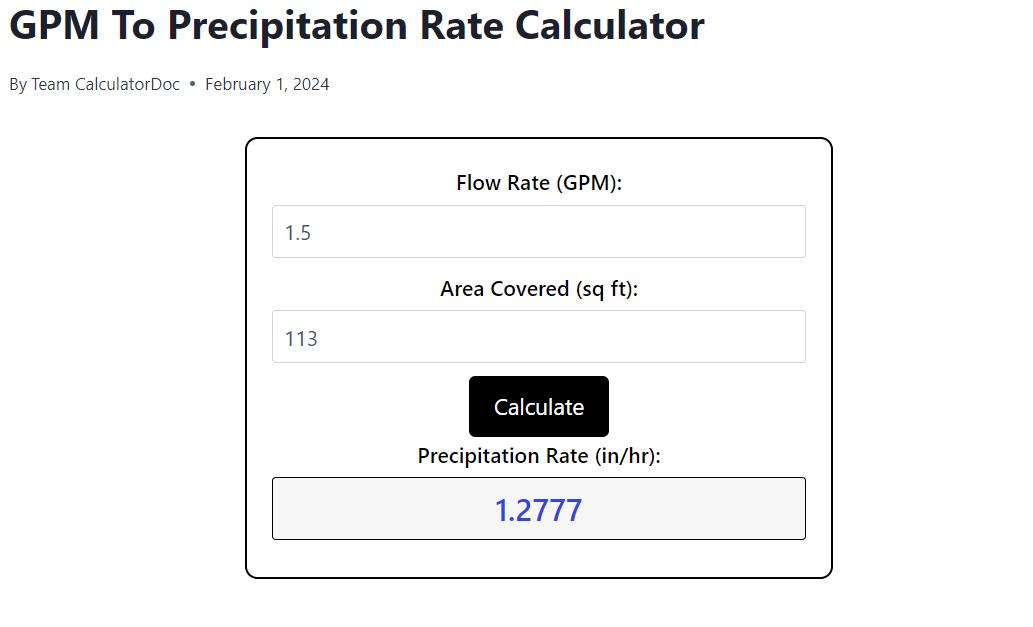Click the black Calculate button
The height and width of the screenshot is (627, 1033).
[538, 406]
